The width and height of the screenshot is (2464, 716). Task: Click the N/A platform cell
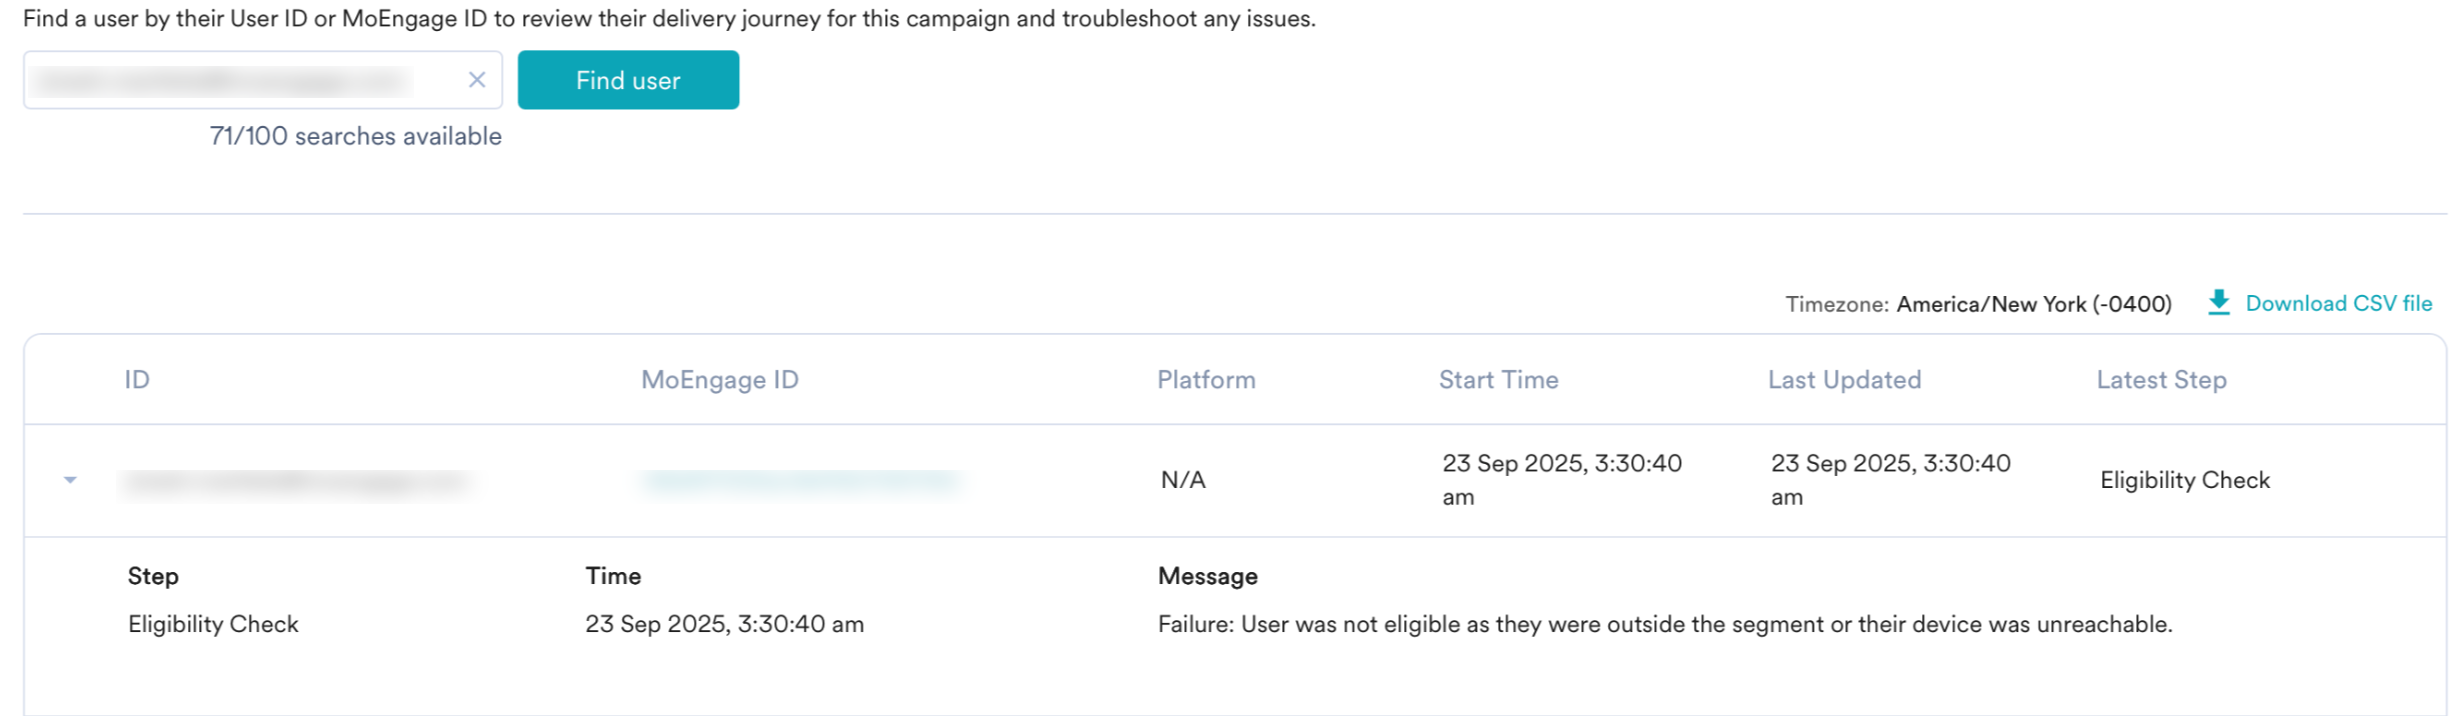[1183, 480]
